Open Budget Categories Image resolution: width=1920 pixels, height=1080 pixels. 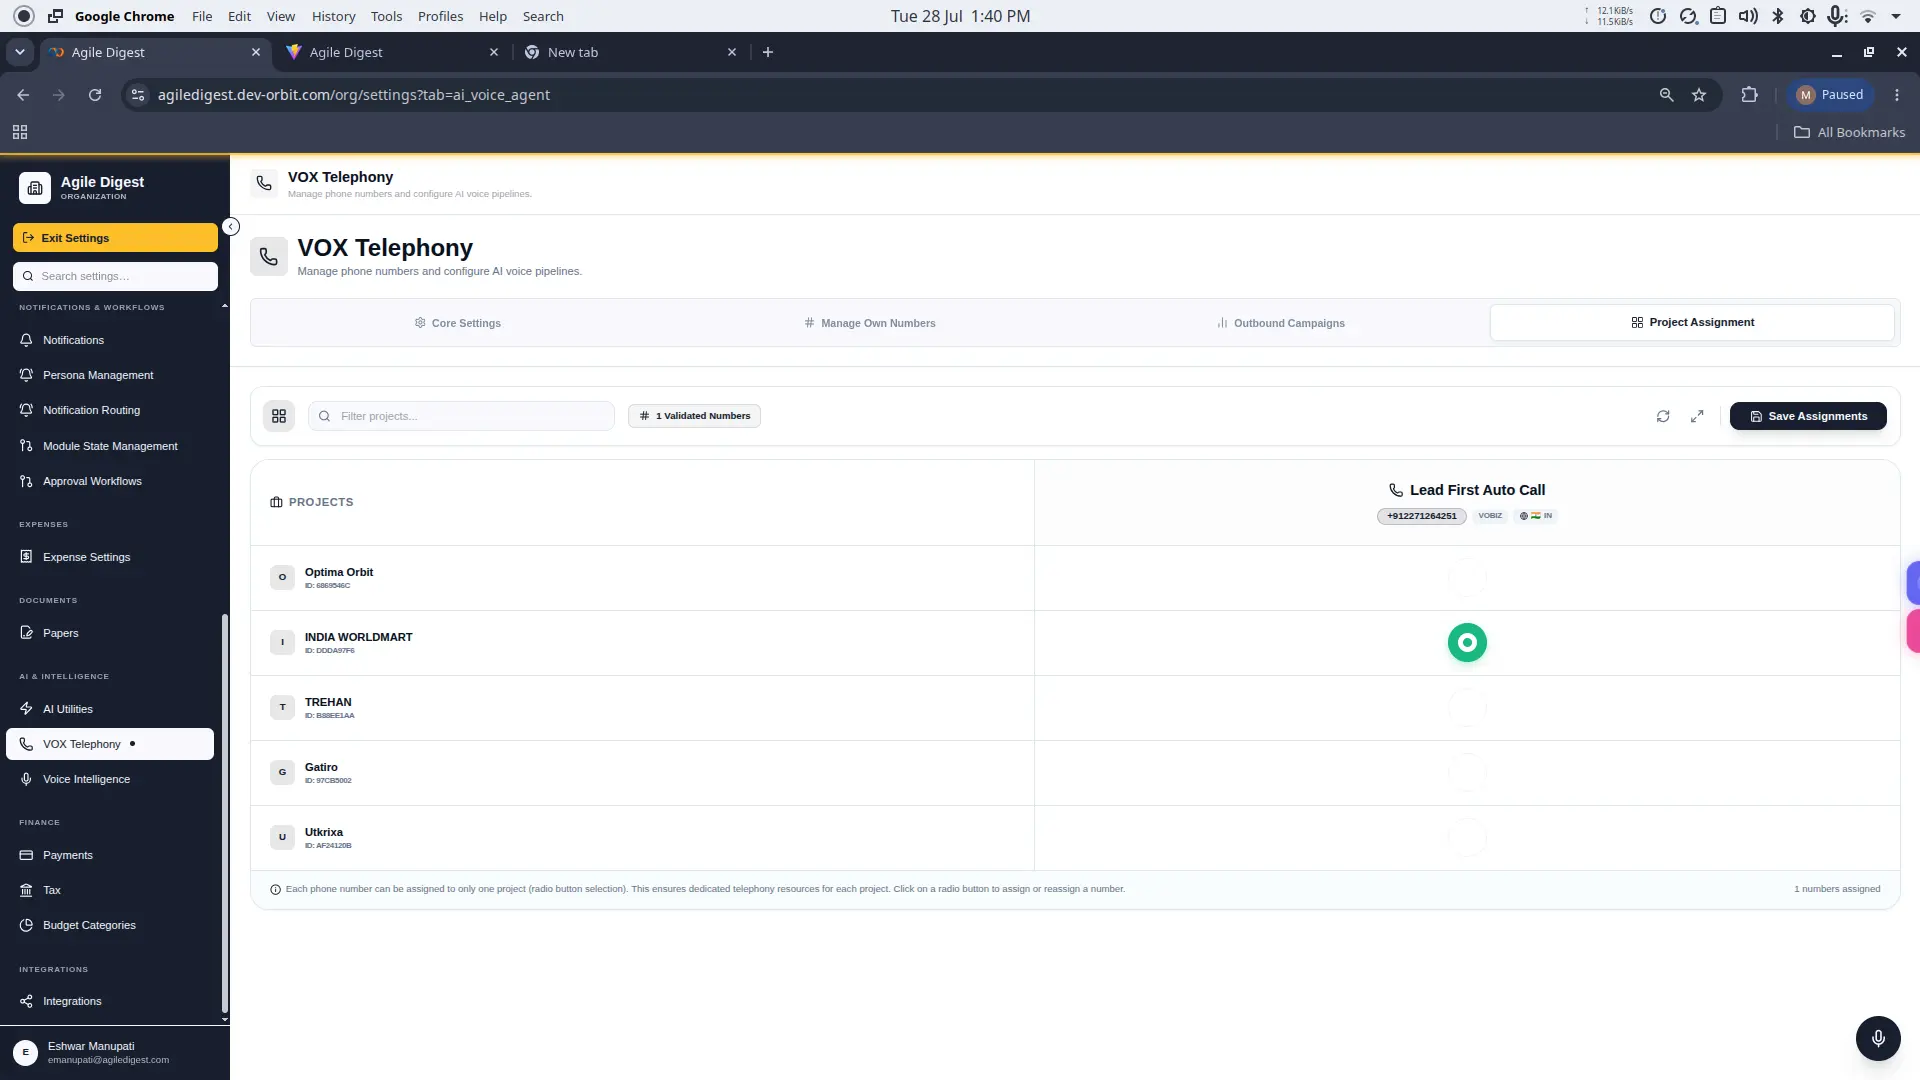tap(110, 925)
